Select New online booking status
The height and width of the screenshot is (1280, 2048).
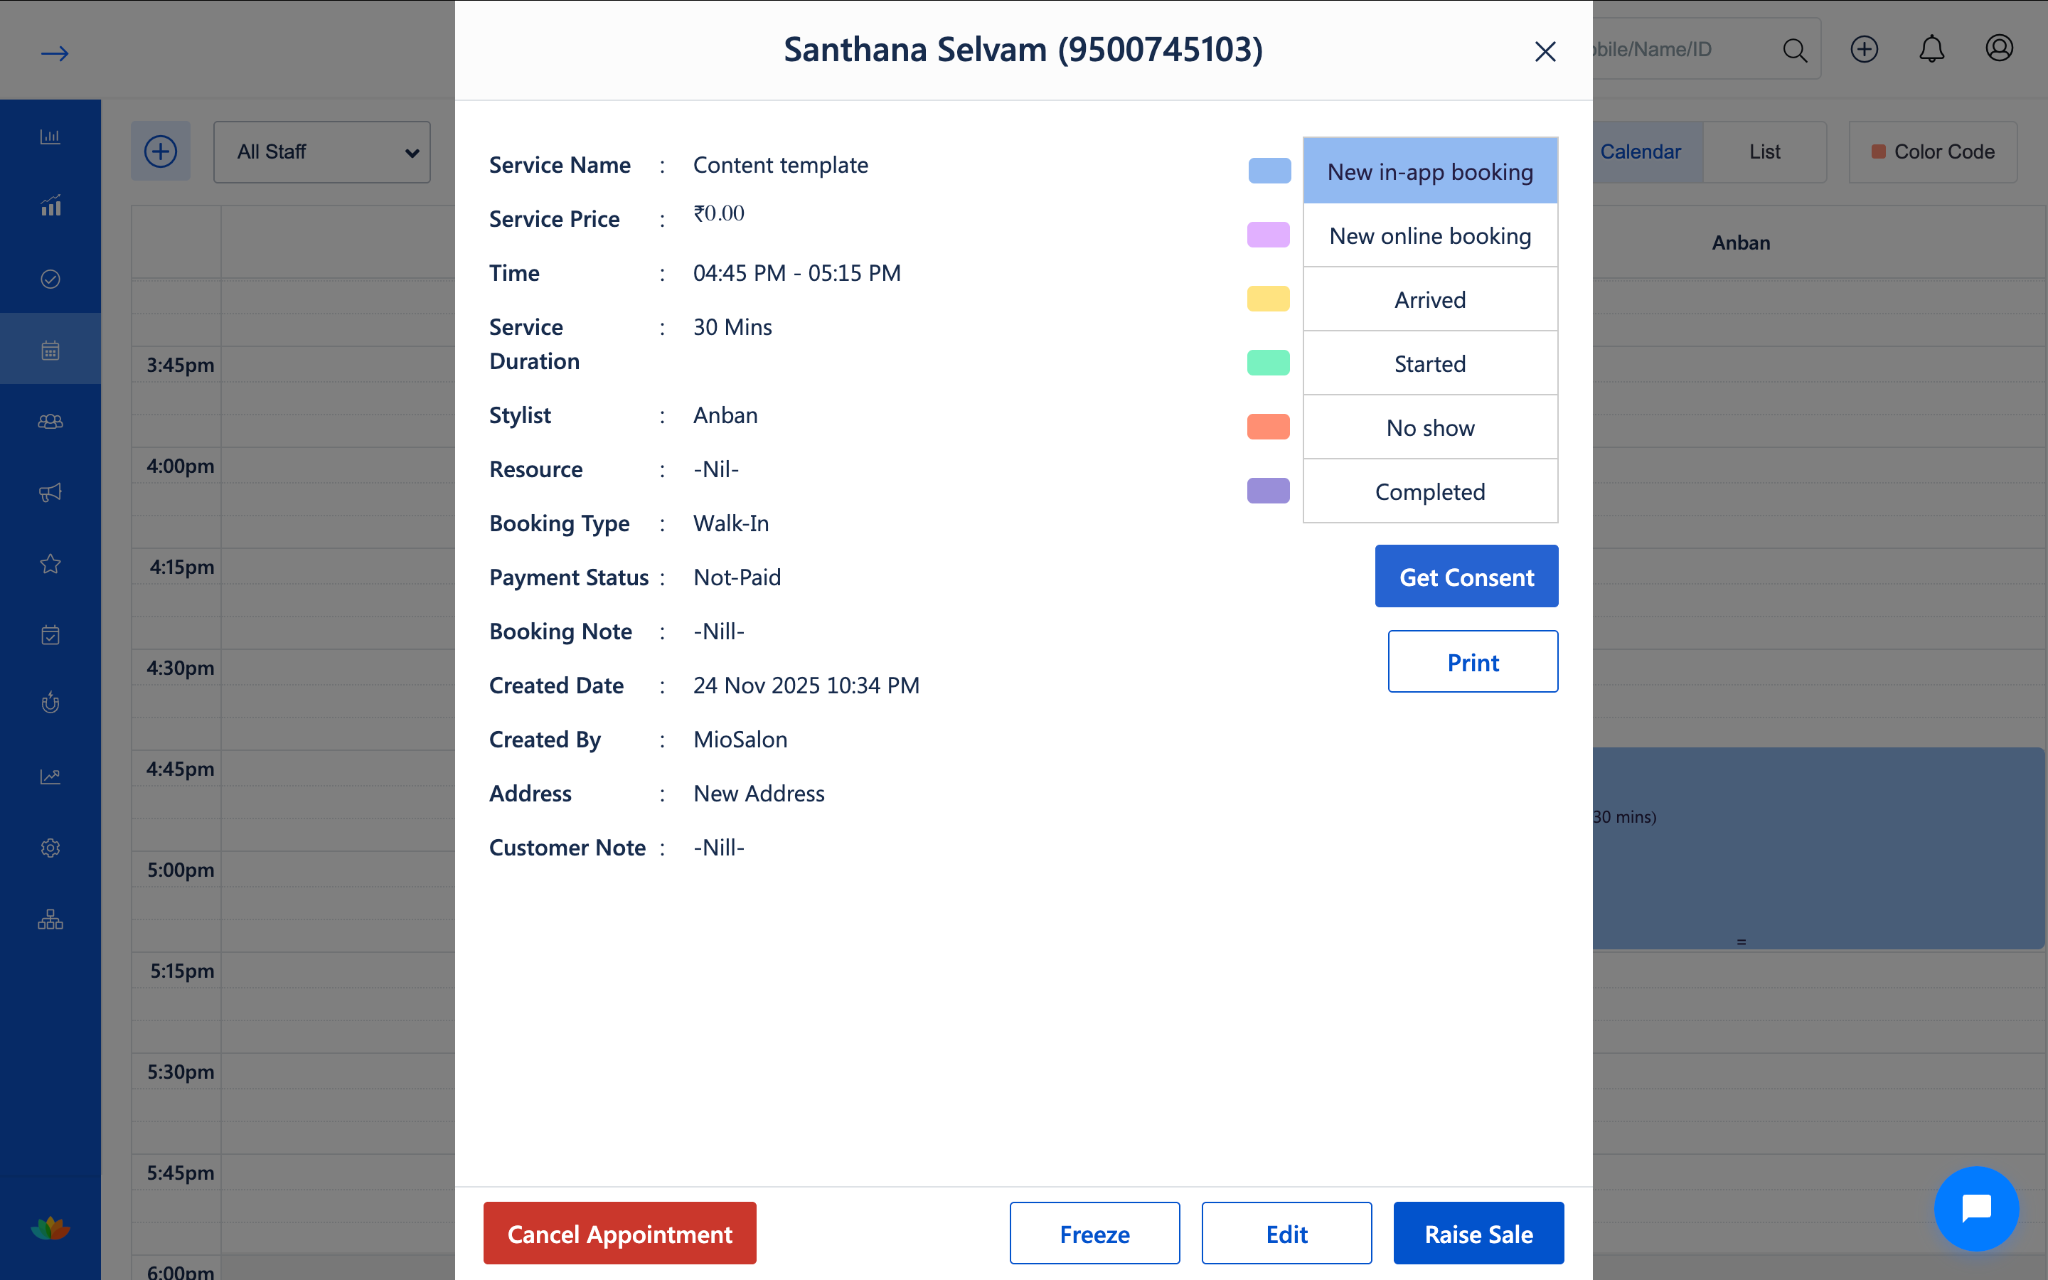1429,236
